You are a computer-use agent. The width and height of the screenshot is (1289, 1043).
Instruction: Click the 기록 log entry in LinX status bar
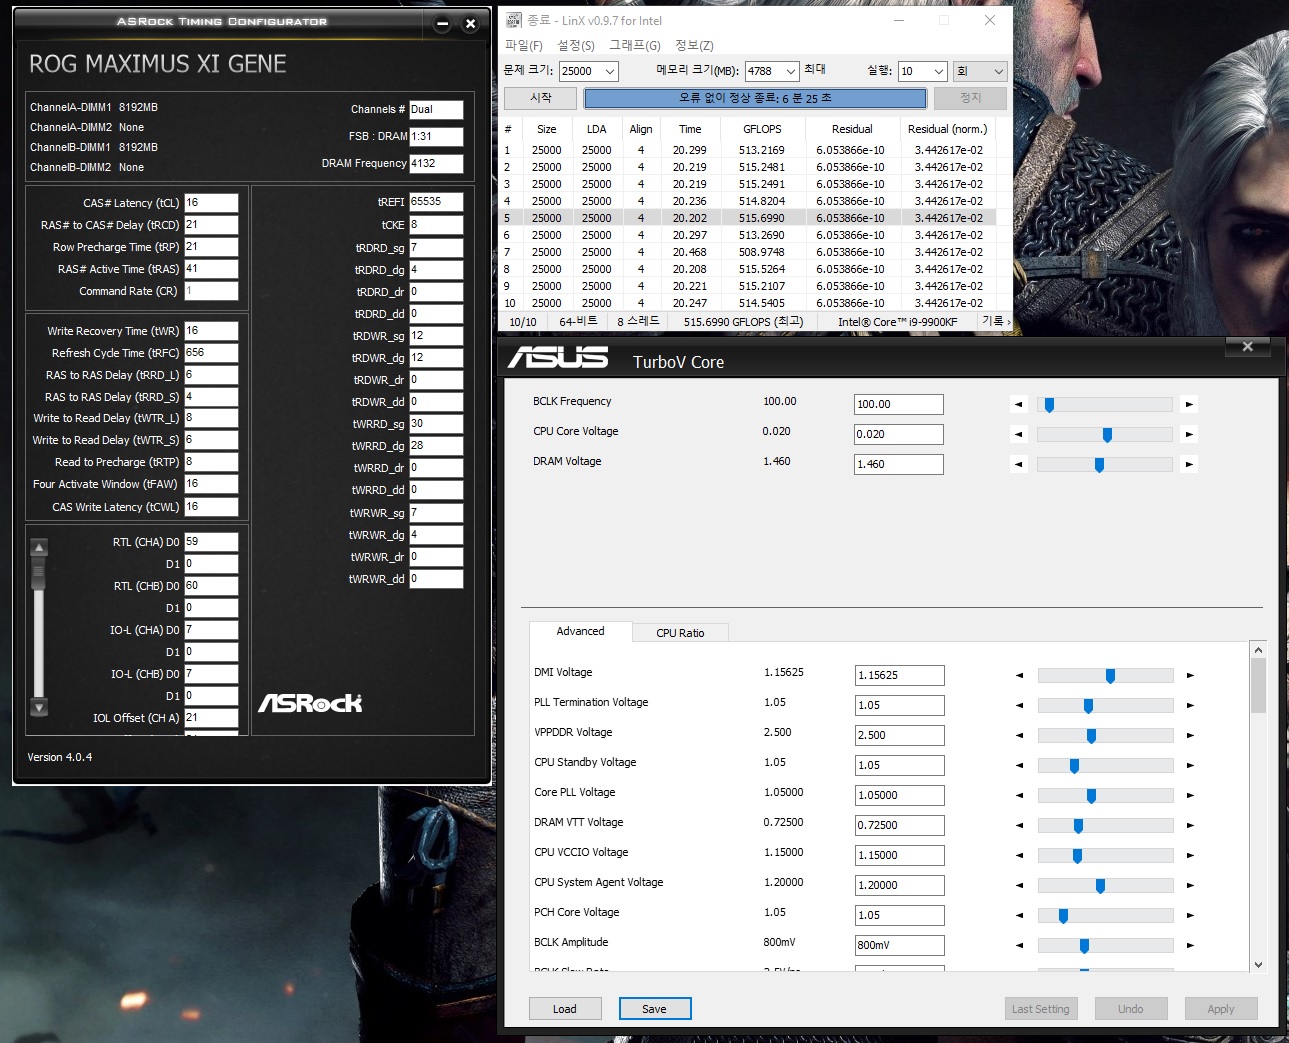pyautogui.click(x=996, y=321)
